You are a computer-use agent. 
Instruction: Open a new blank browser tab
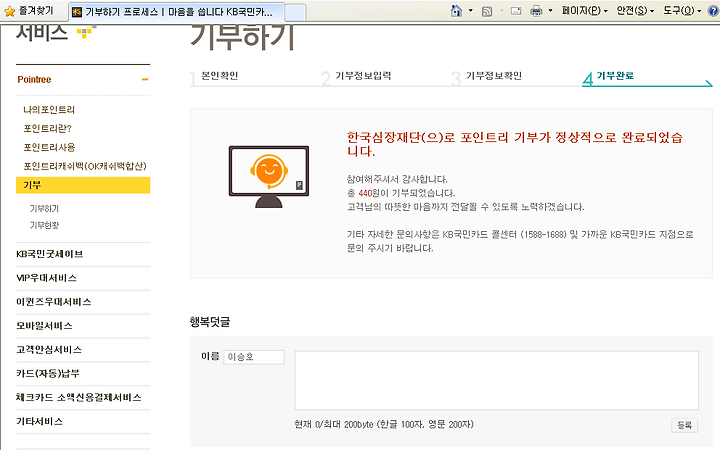click(295, 12)
